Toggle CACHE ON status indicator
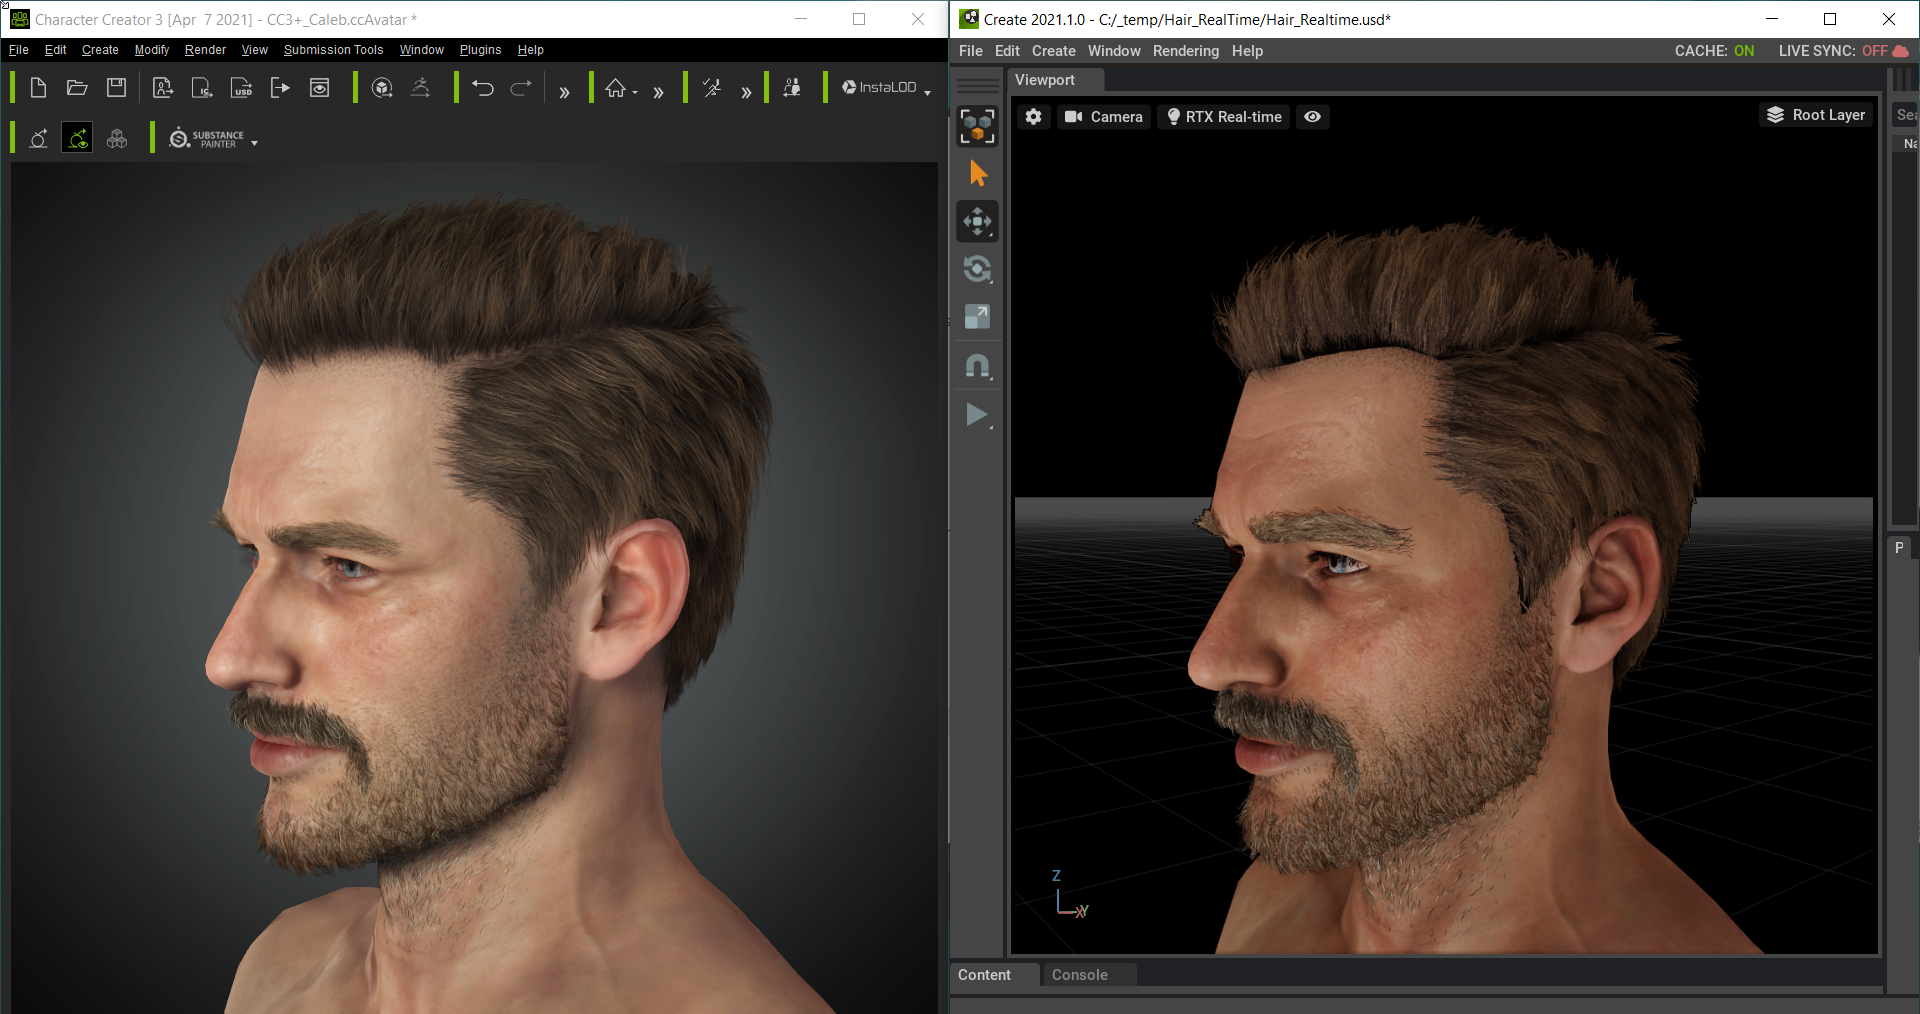Screen dimensions: 1920x1014 (x=1714, y=51)
